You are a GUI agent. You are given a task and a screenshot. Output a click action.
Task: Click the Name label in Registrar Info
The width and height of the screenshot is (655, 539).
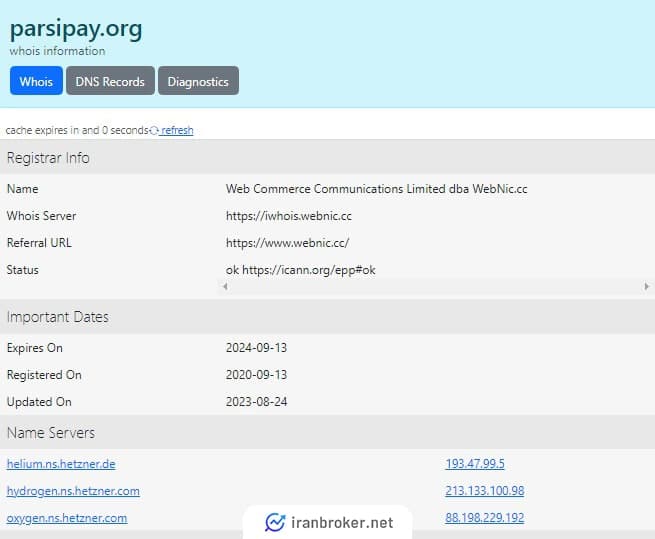point(23,189)
